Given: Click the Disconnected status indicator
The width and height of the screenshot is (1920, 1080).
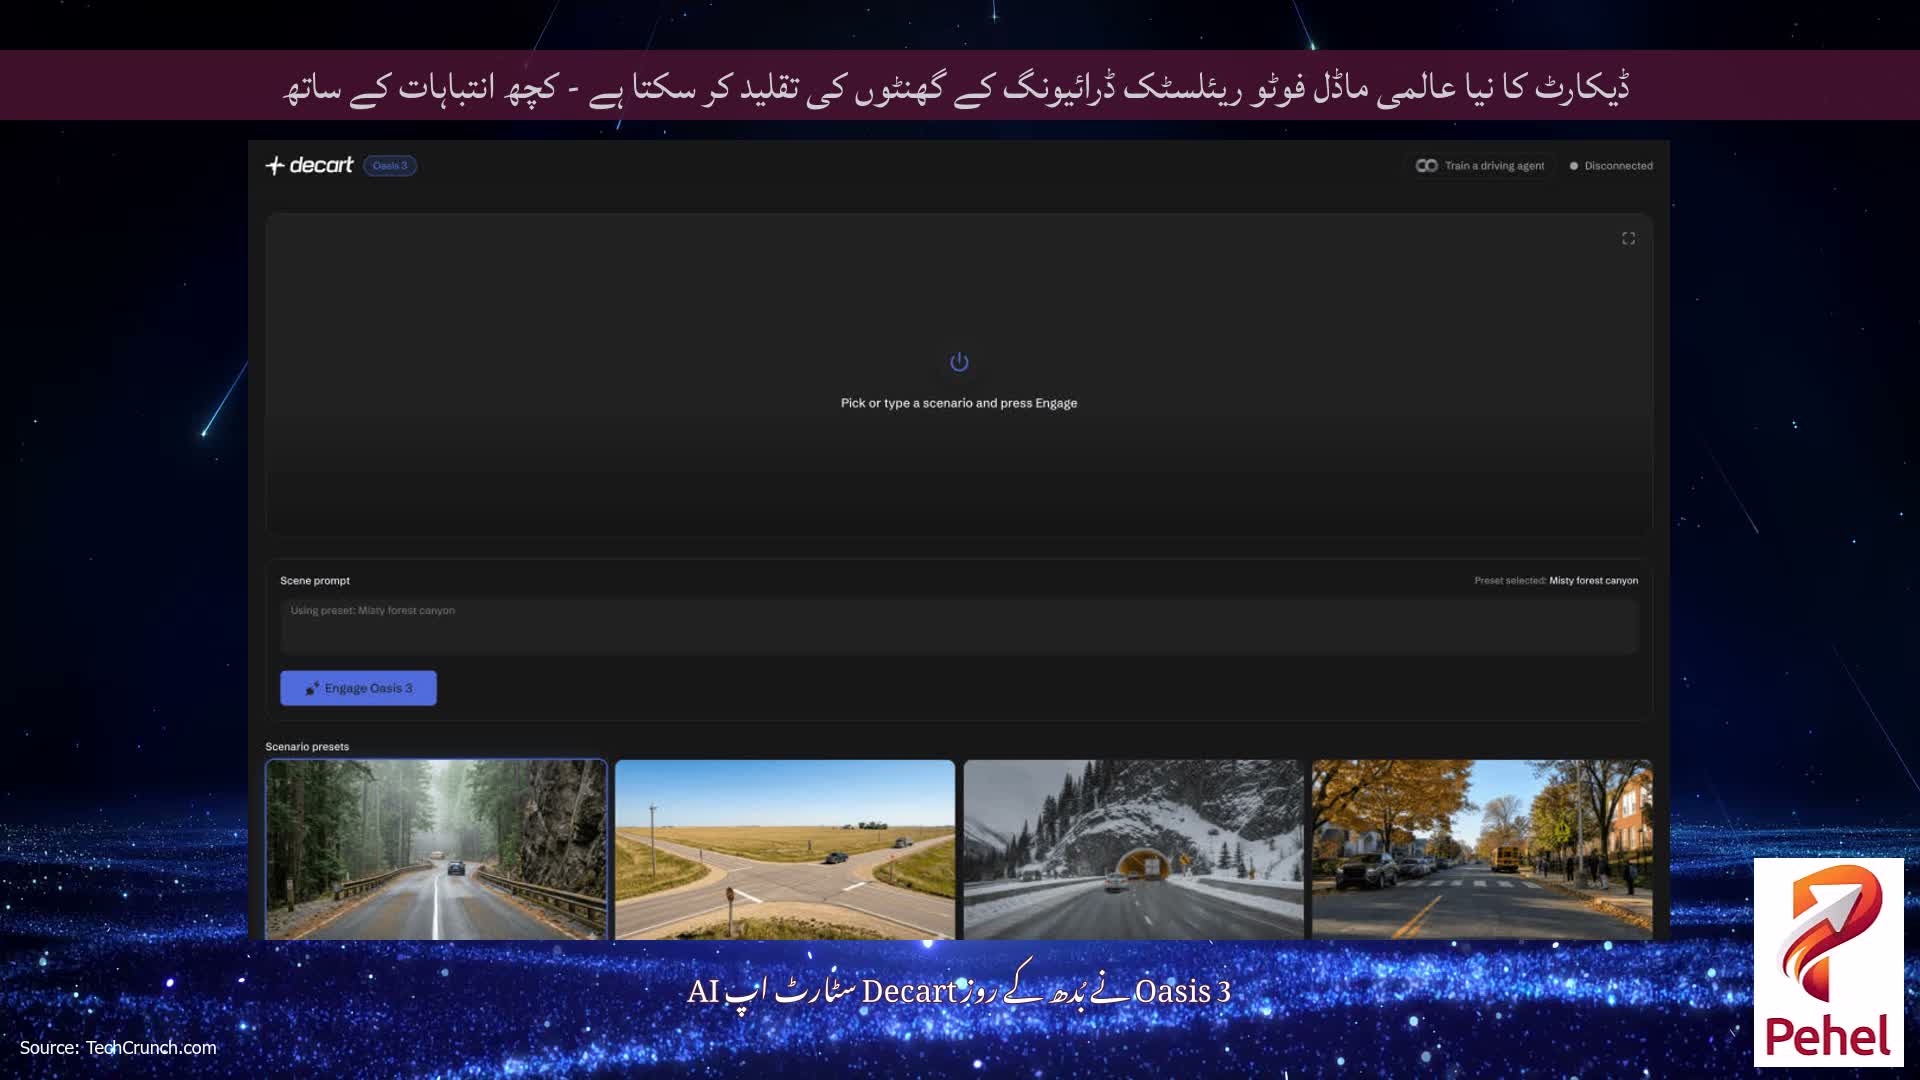Looking at the screenshot, I should [1611, 166].
